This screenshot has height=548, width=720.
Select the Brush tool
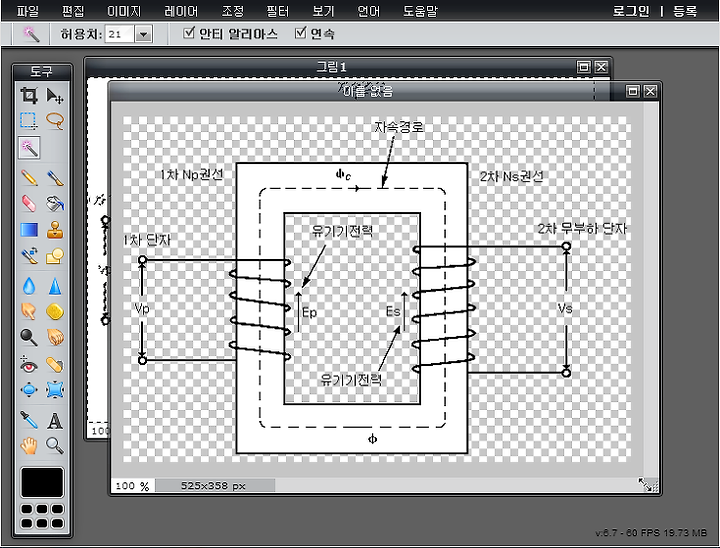click(x=55, y=177)
